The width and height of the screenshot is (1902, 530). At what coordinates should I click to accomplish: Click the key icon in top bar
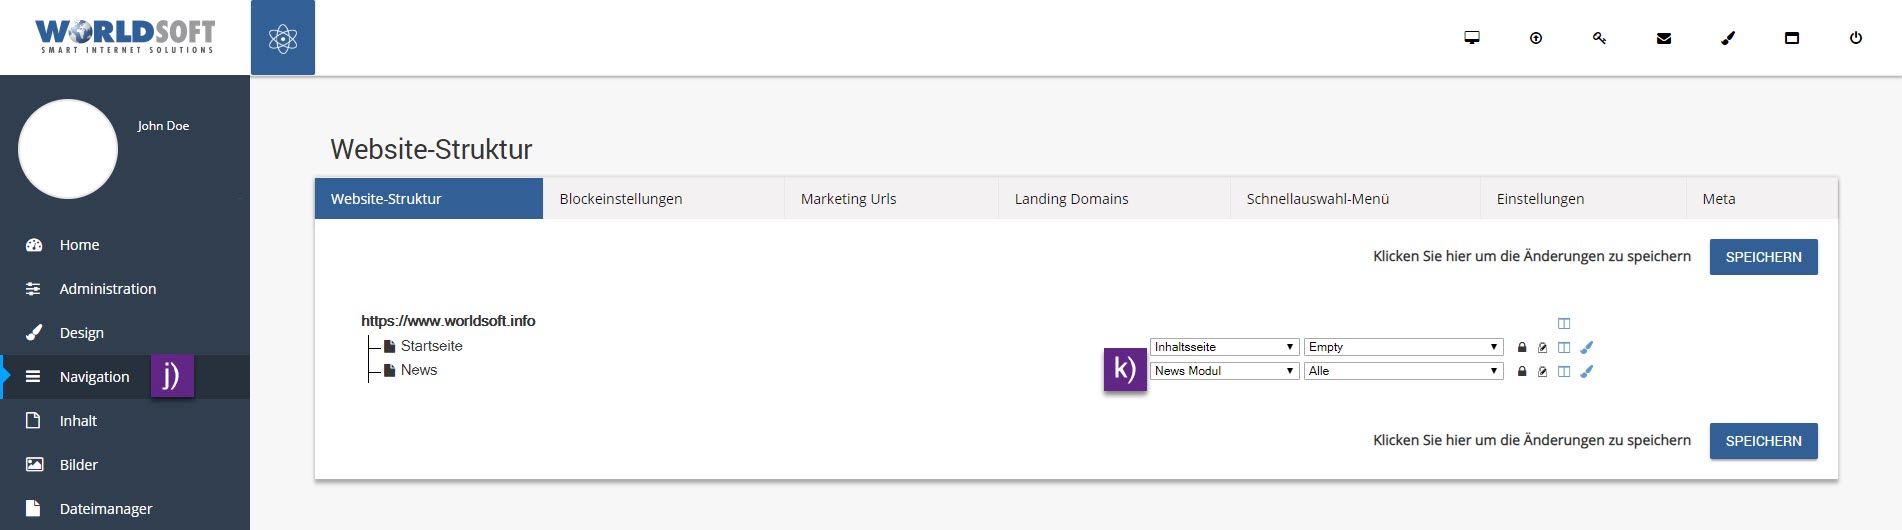[x=1599, y=38]
